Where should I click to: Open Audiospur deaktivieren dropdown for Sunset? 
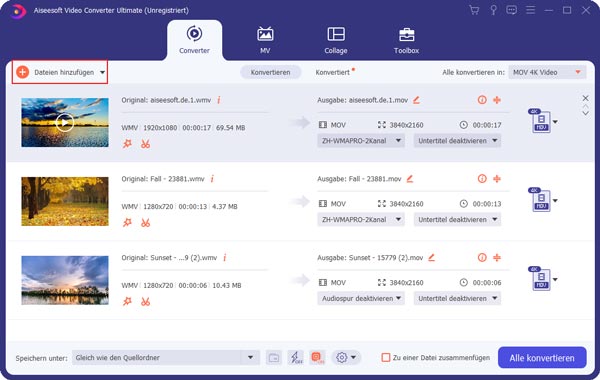tap(361, 298)
